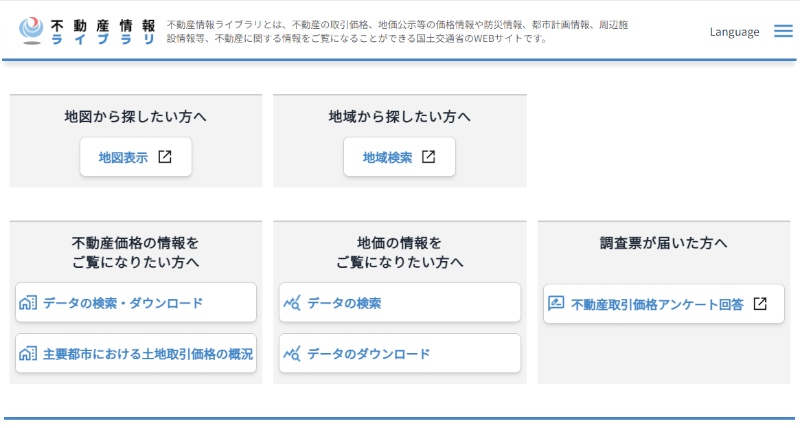Open the Language selector

(x=734, y=32)
